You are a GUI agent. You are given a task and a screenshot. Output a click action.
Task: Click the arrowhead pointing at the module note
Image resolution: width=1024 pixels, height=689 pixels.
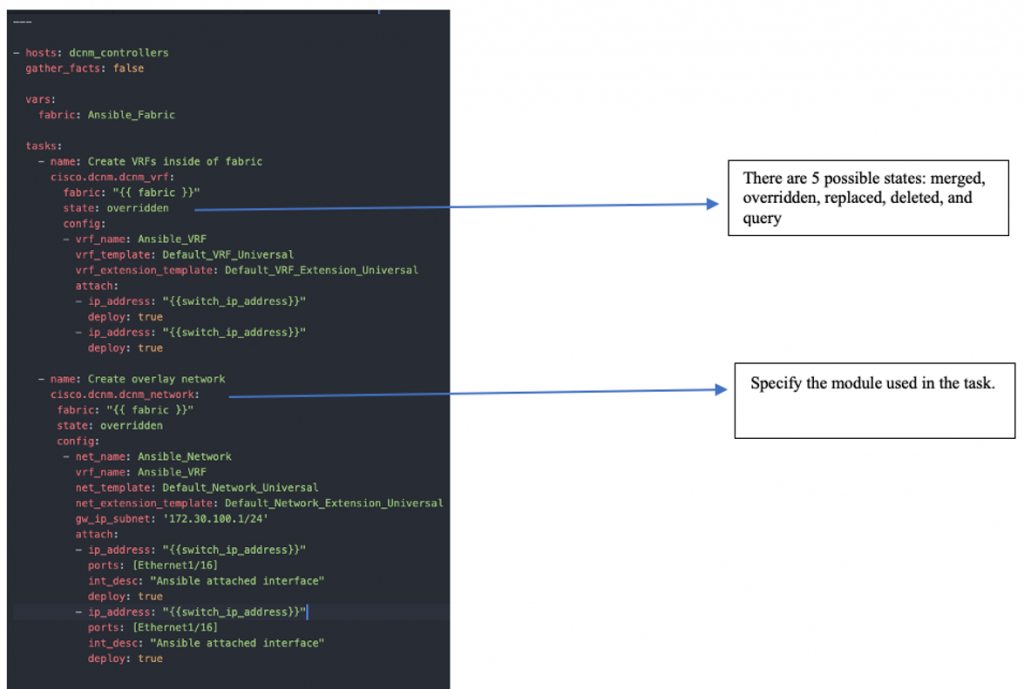(719, 391)
